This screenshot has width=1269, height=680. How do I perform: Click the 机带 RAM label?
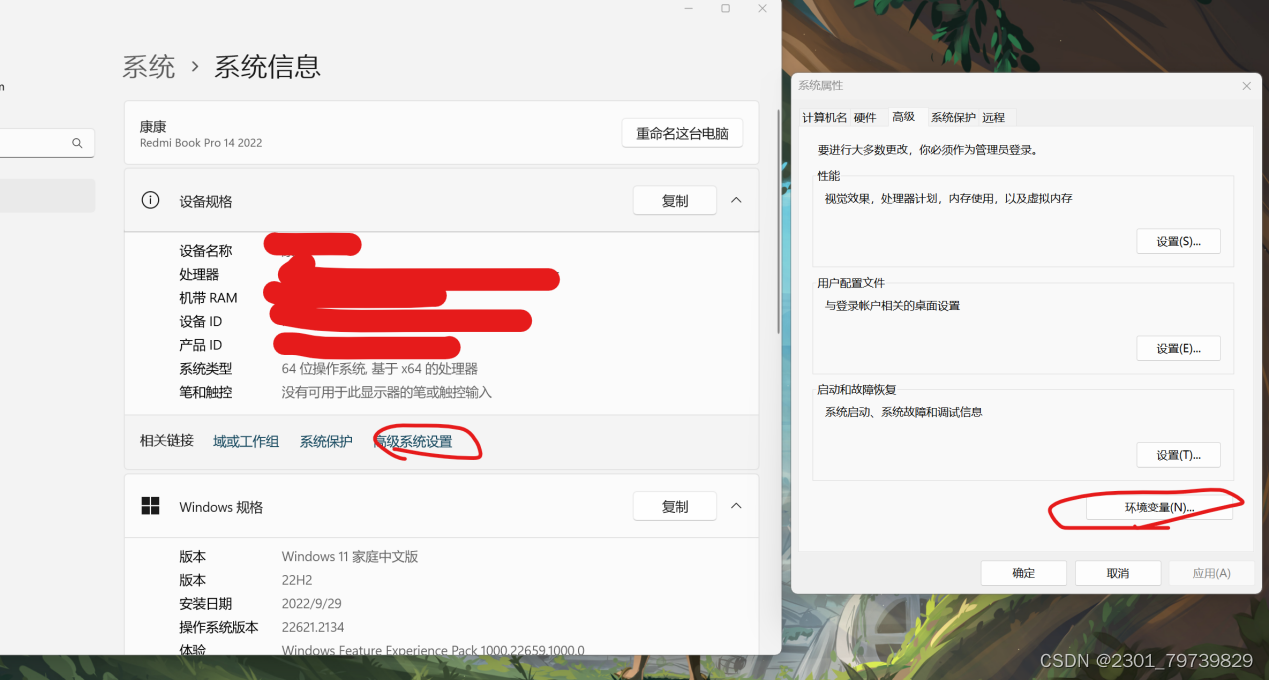pyautogui.click(x=208, y=298)
